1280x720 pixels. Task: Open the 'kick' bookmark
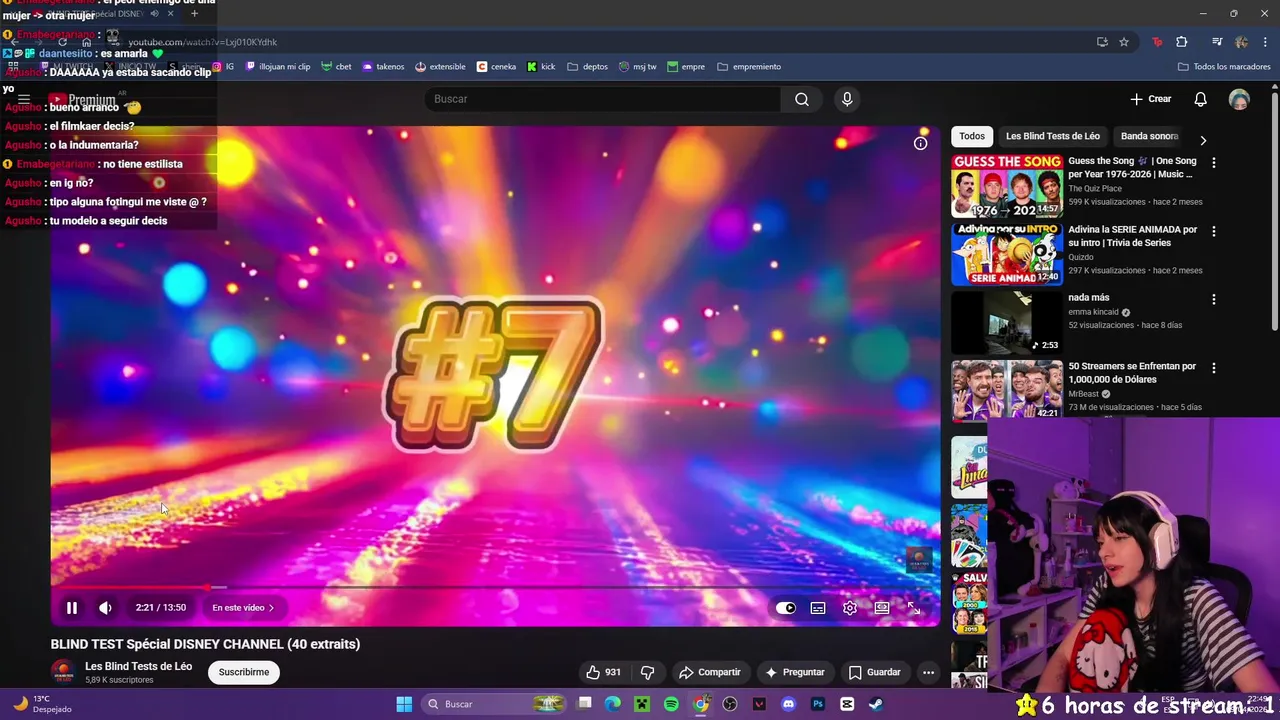pos(541,67)
